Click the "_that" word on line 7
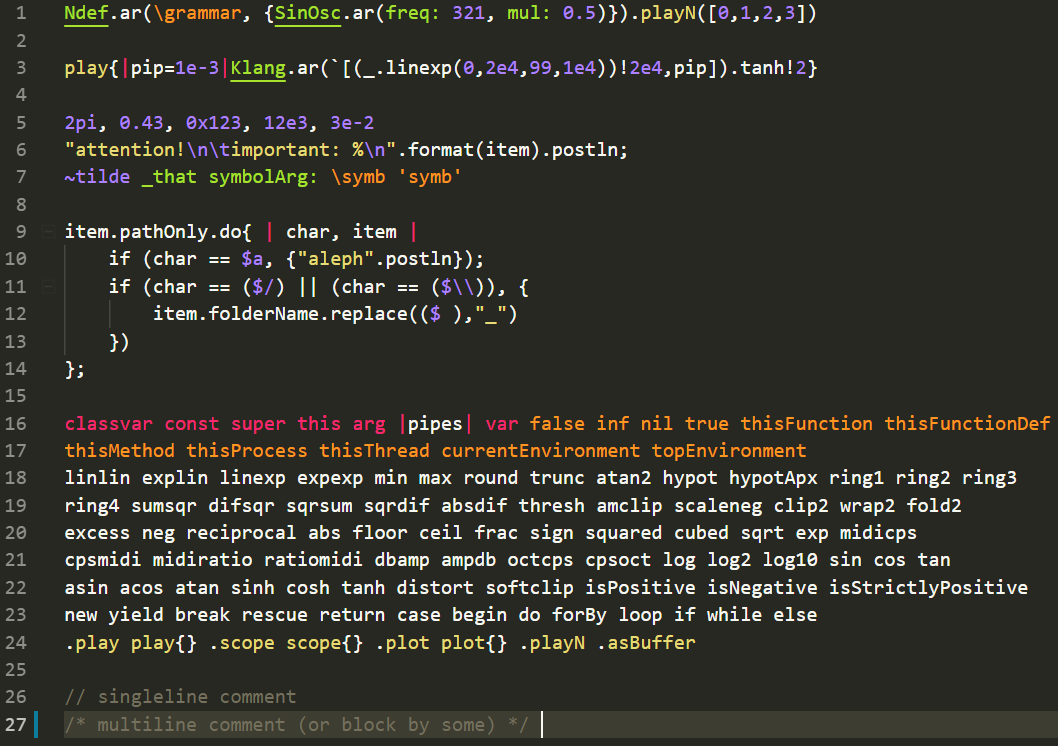The image size is (1058, 746). [169, 177]
